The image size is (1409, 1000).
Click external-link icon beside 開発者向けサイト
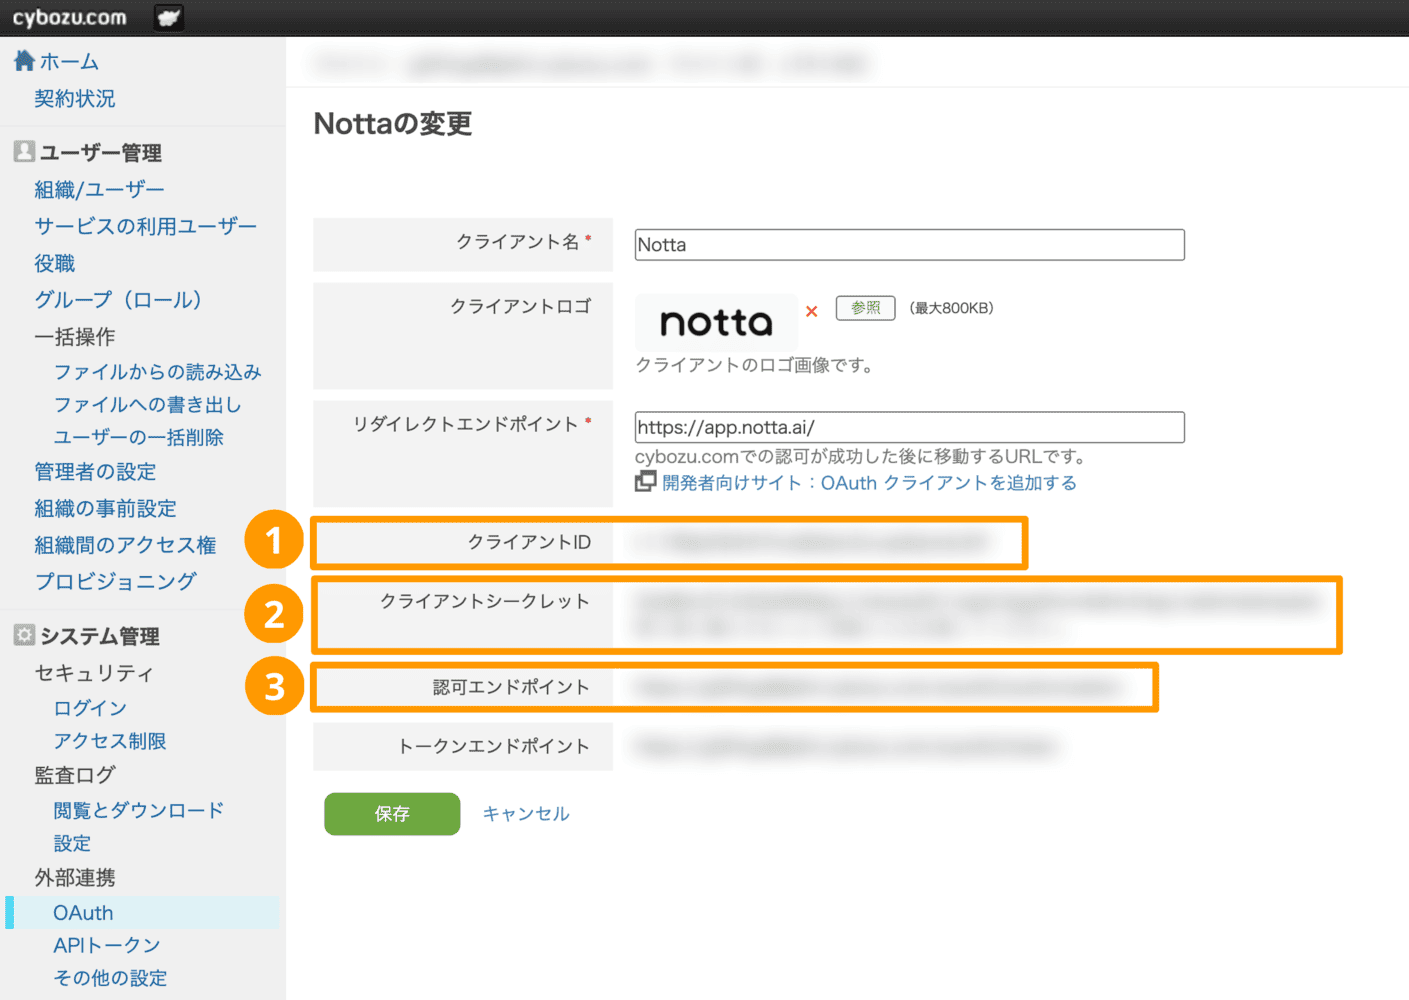(646, 482)
